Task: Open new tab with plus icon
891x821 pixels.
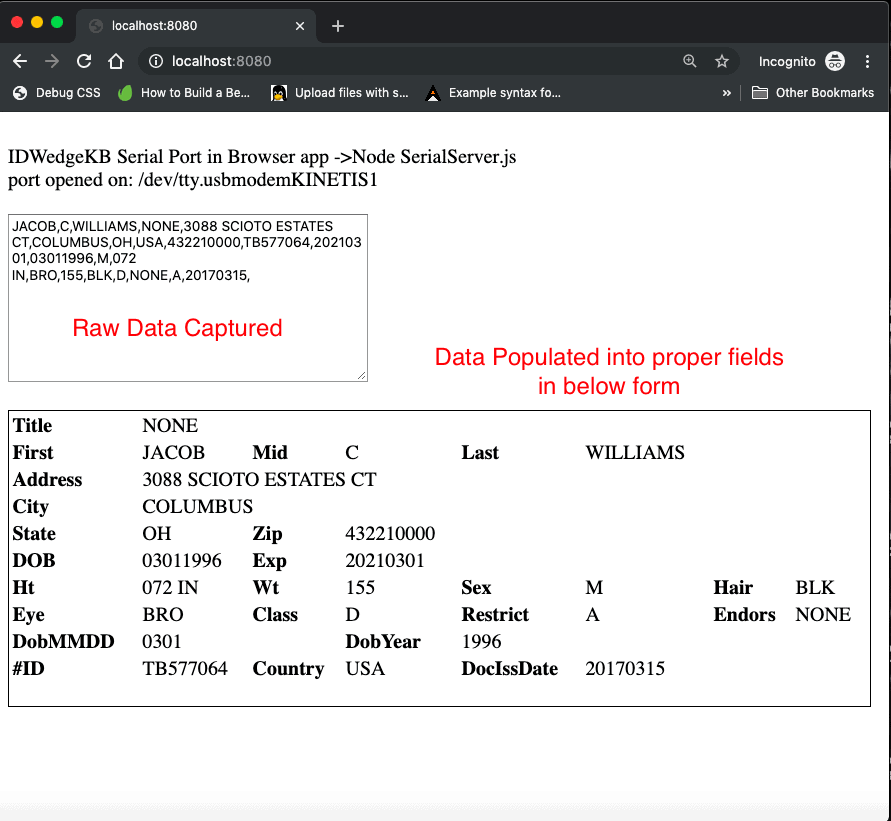Action: coord(338,26)
